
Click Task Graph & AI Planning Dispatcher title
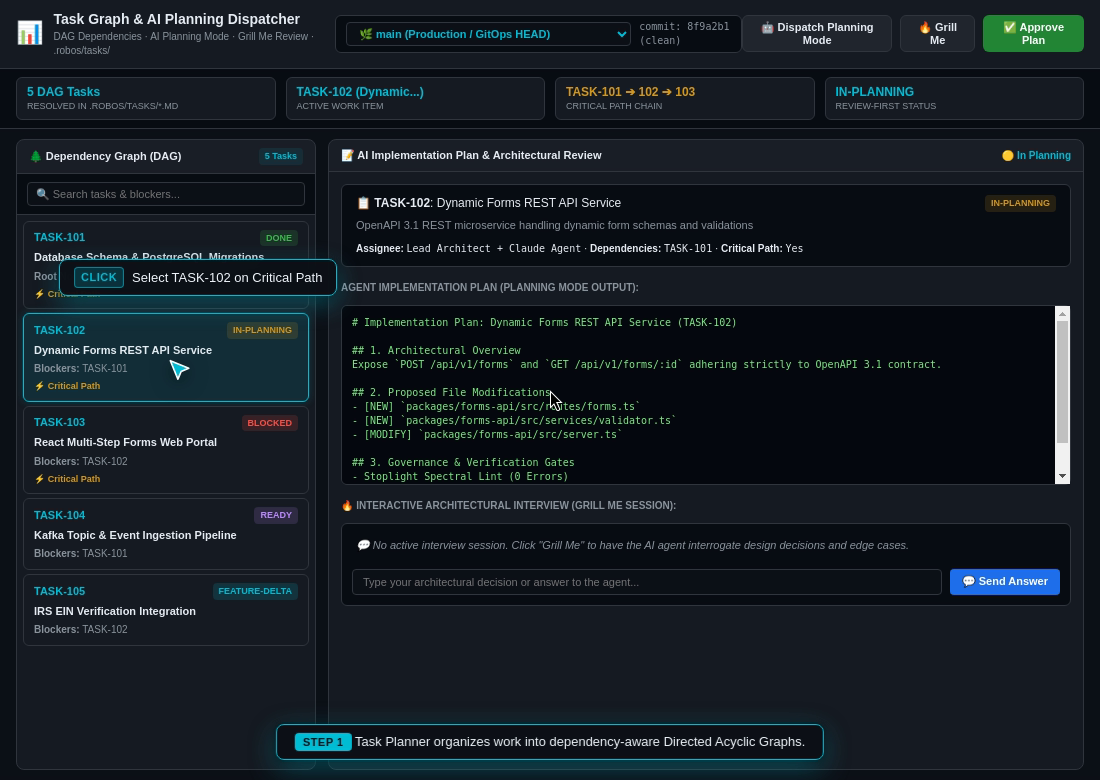click(176, 19)
